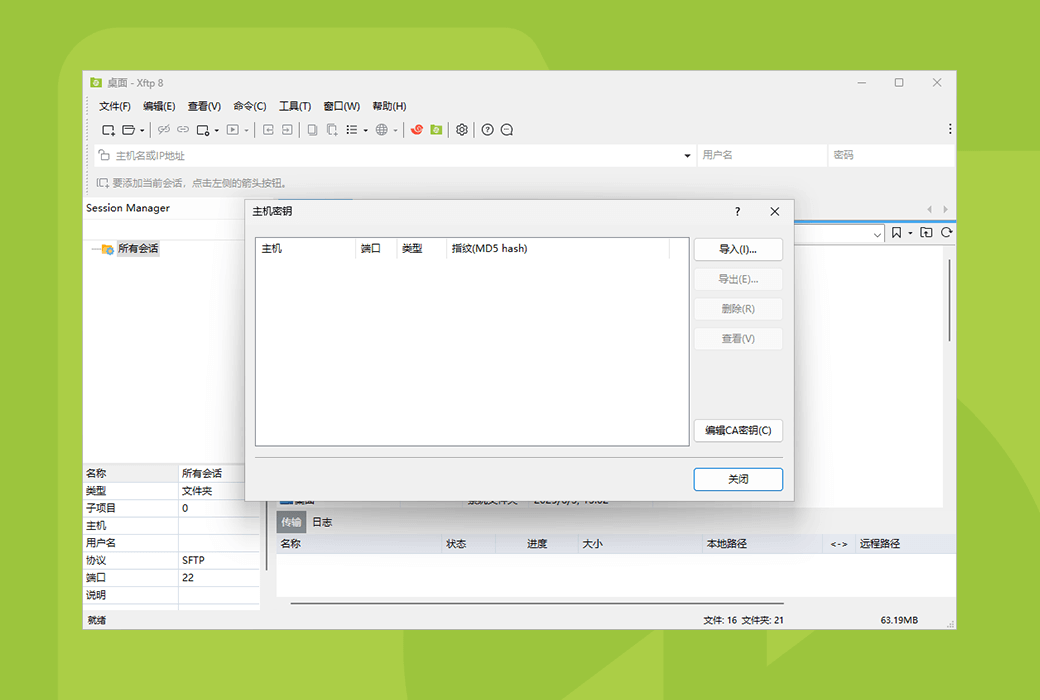
Task: Click the Xftp app icon in title bar
Action: tap(96, 82)
